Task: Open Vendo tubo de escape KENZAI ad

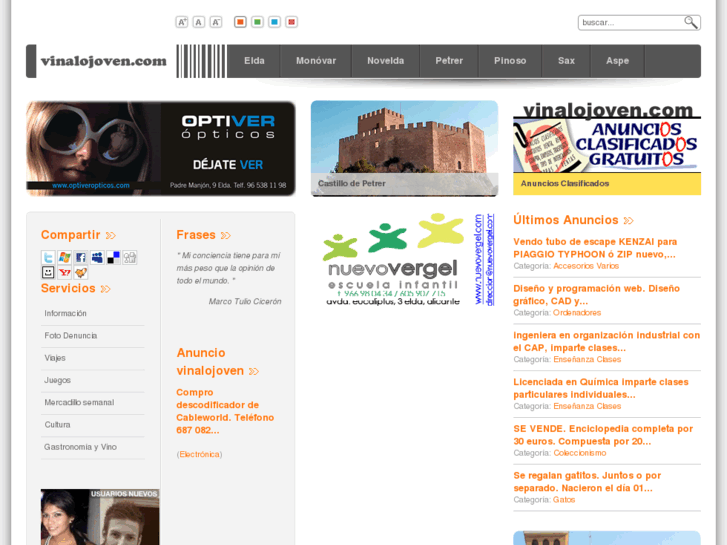Action: click(x=595, y=248)
